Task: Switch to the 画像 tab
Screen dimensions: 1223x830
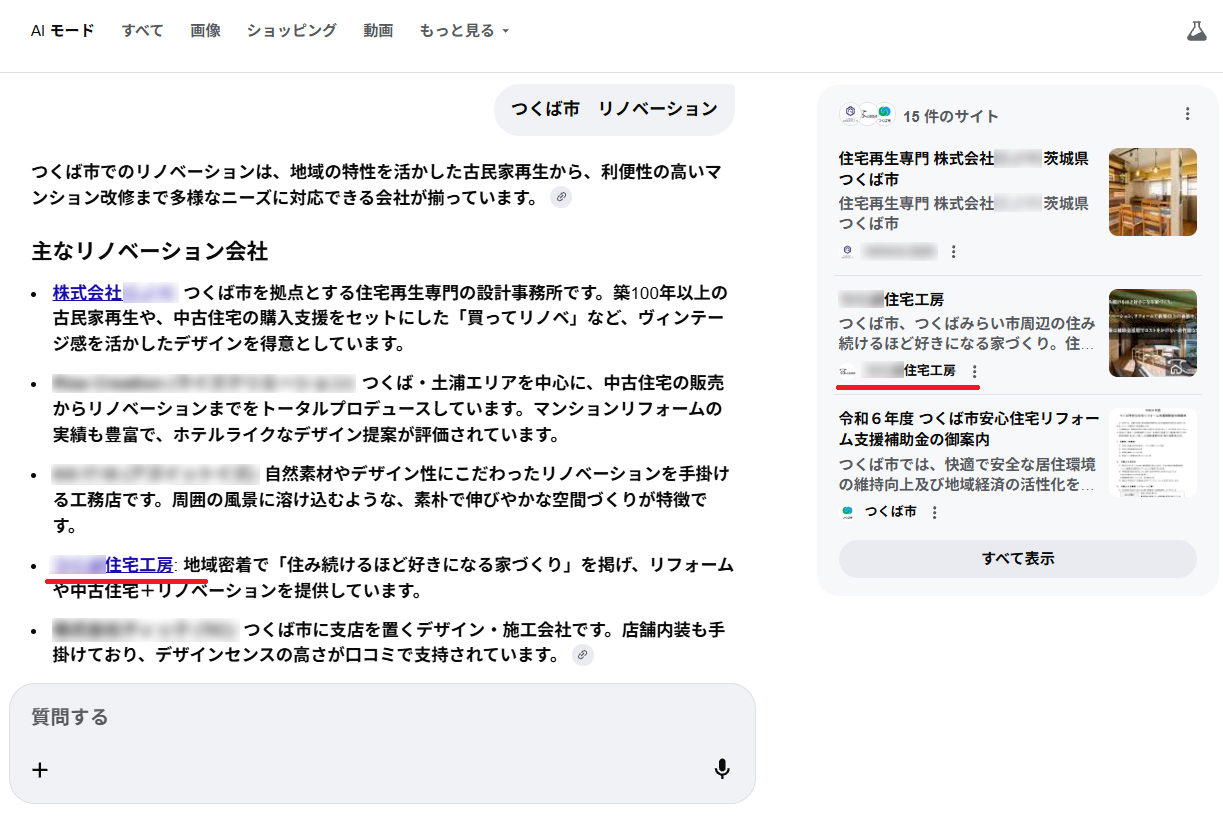Action: click(205, 31)
